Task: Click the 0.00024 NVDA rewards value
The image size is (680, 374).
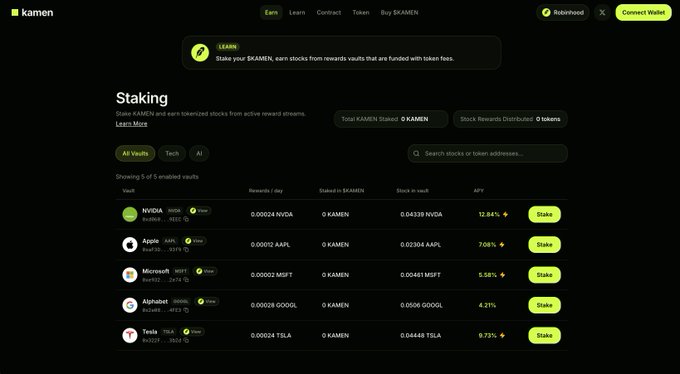Action: (272, 214)
